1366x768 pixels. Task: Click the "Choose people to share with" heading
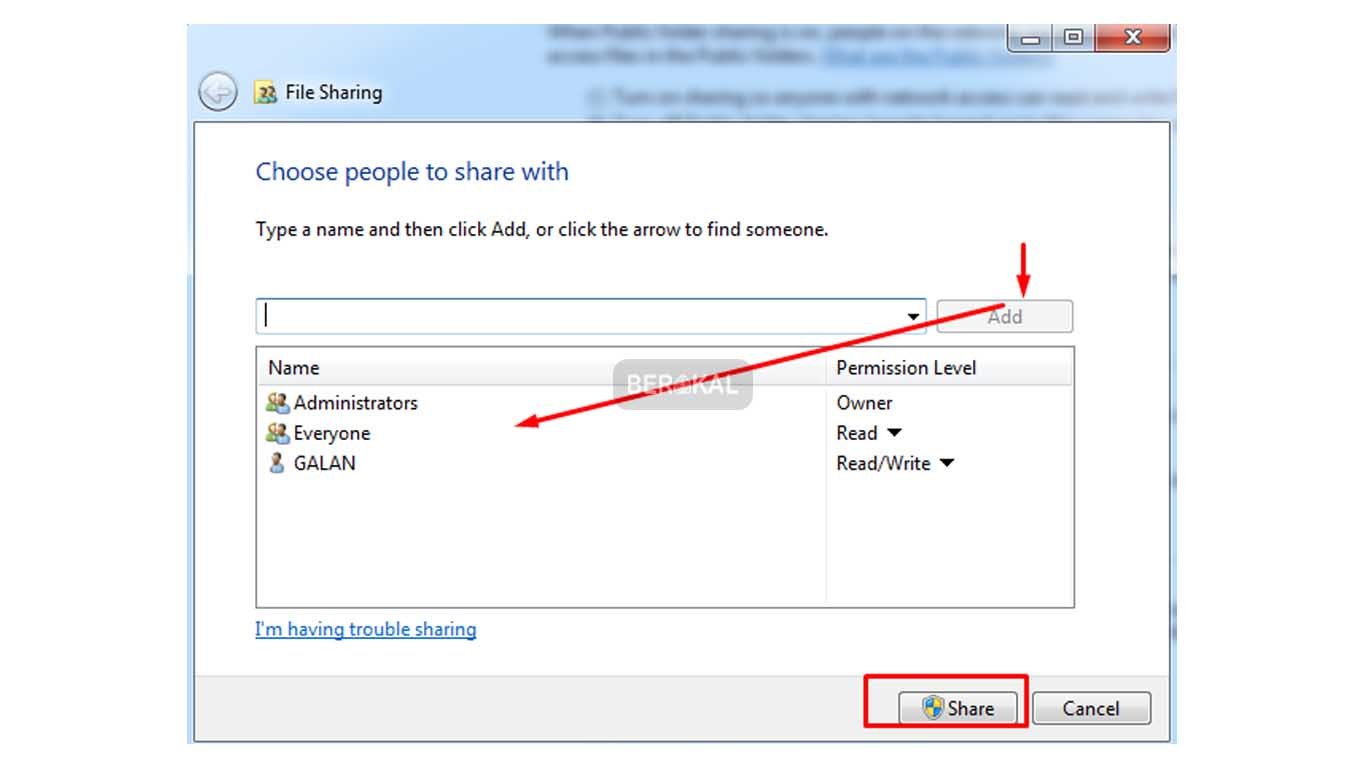coord(412,172)
